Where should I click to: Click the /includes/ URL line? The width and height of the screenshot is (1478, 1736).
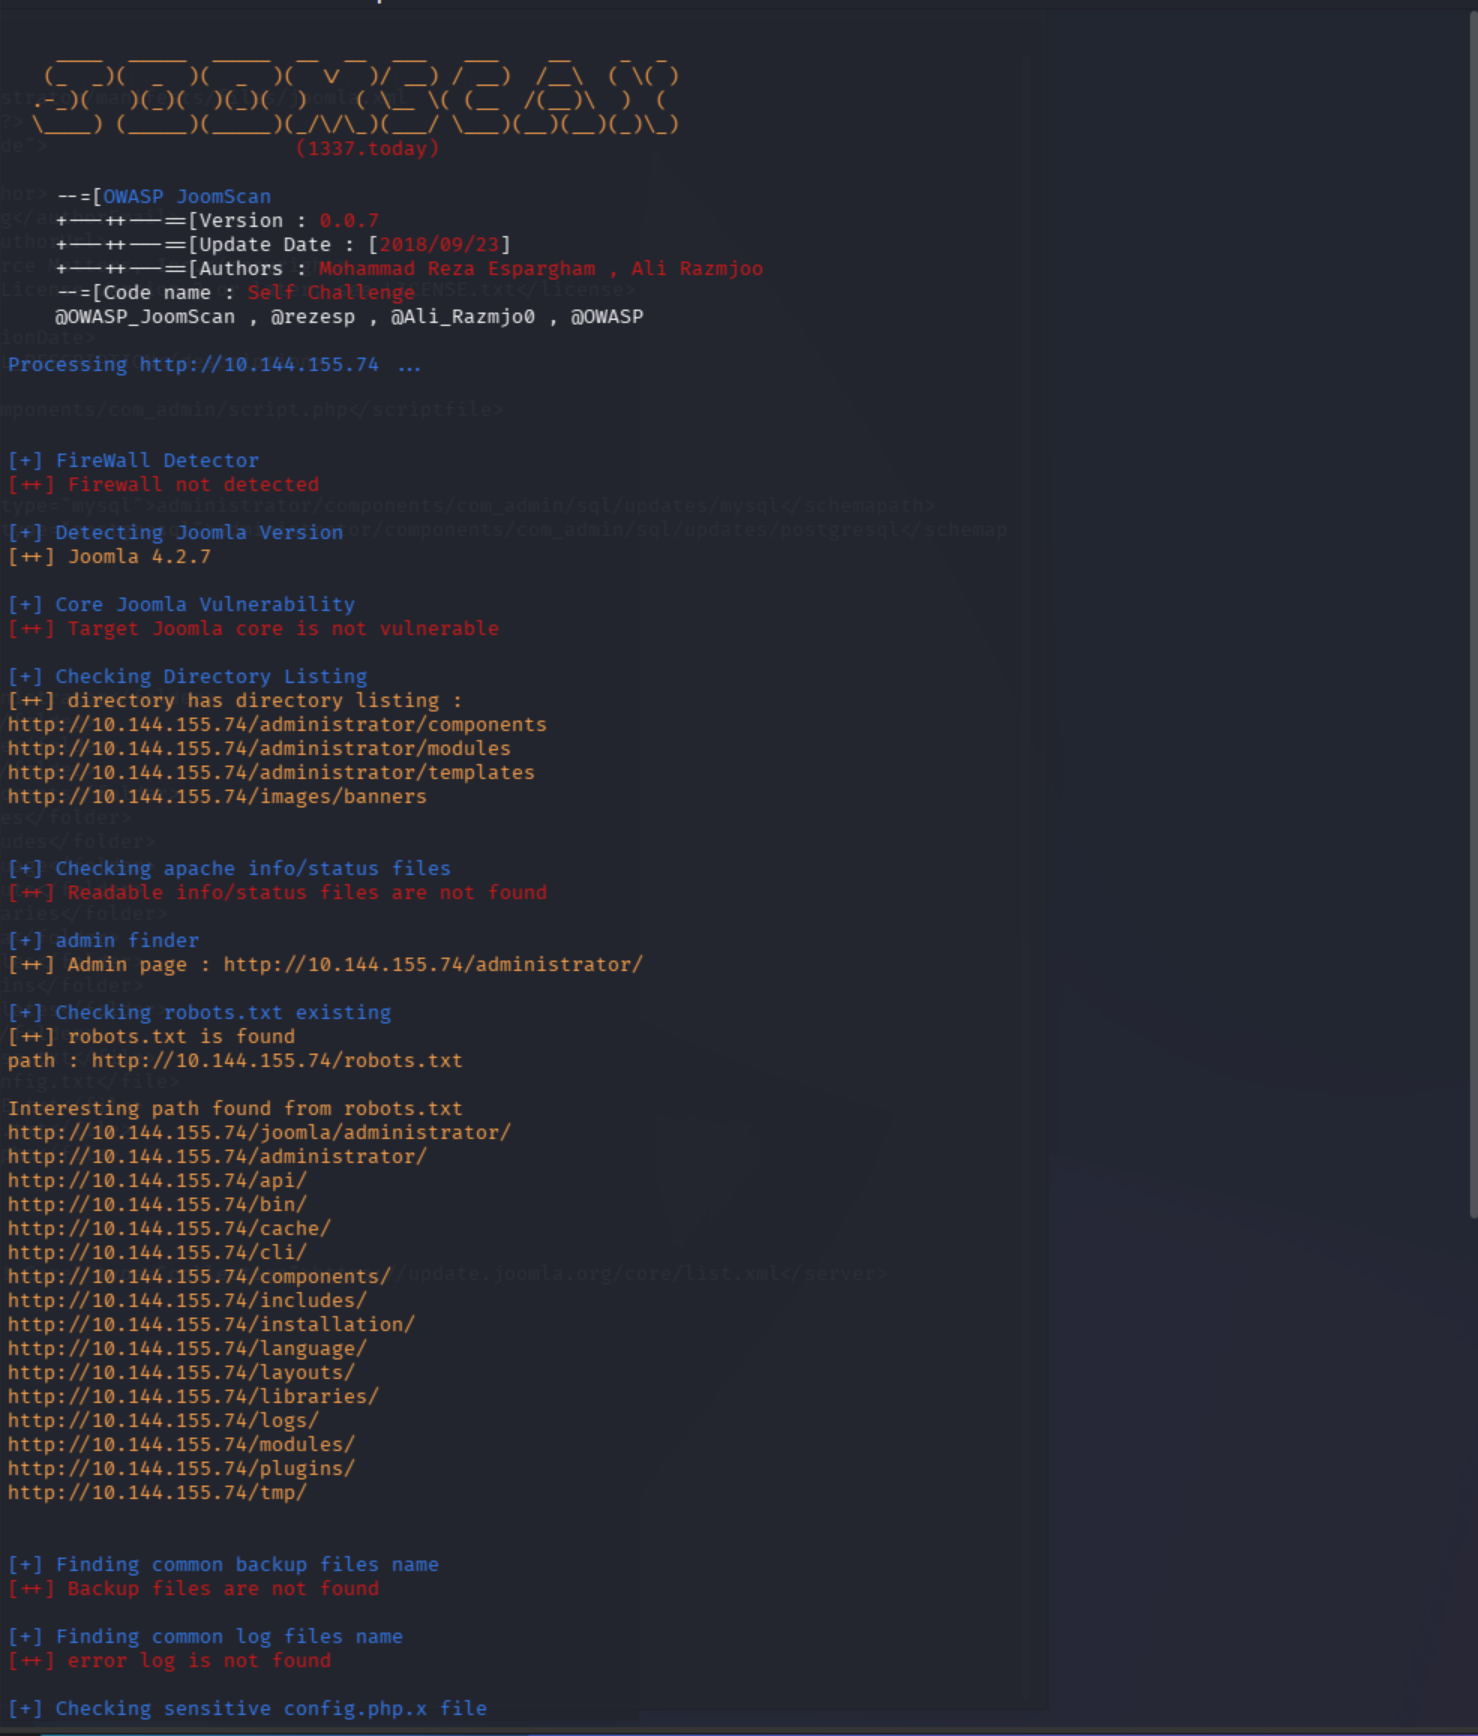click(x=187, y=1300)
